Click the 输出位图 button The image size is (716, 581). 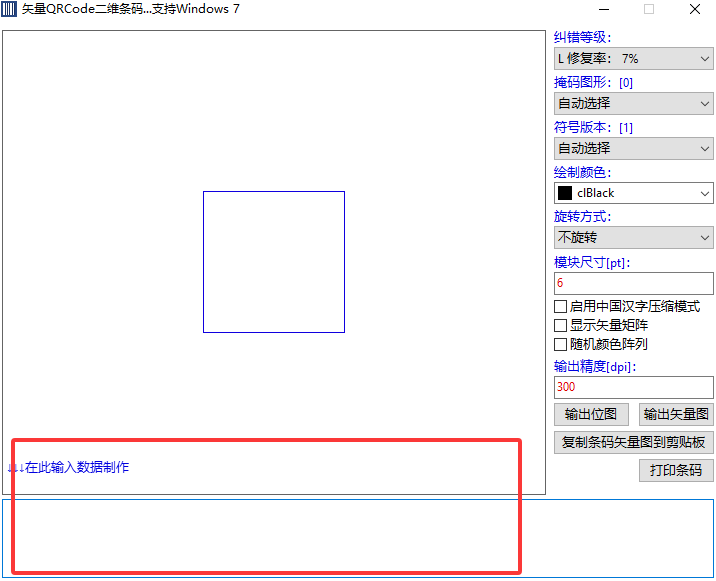(591, 414)
